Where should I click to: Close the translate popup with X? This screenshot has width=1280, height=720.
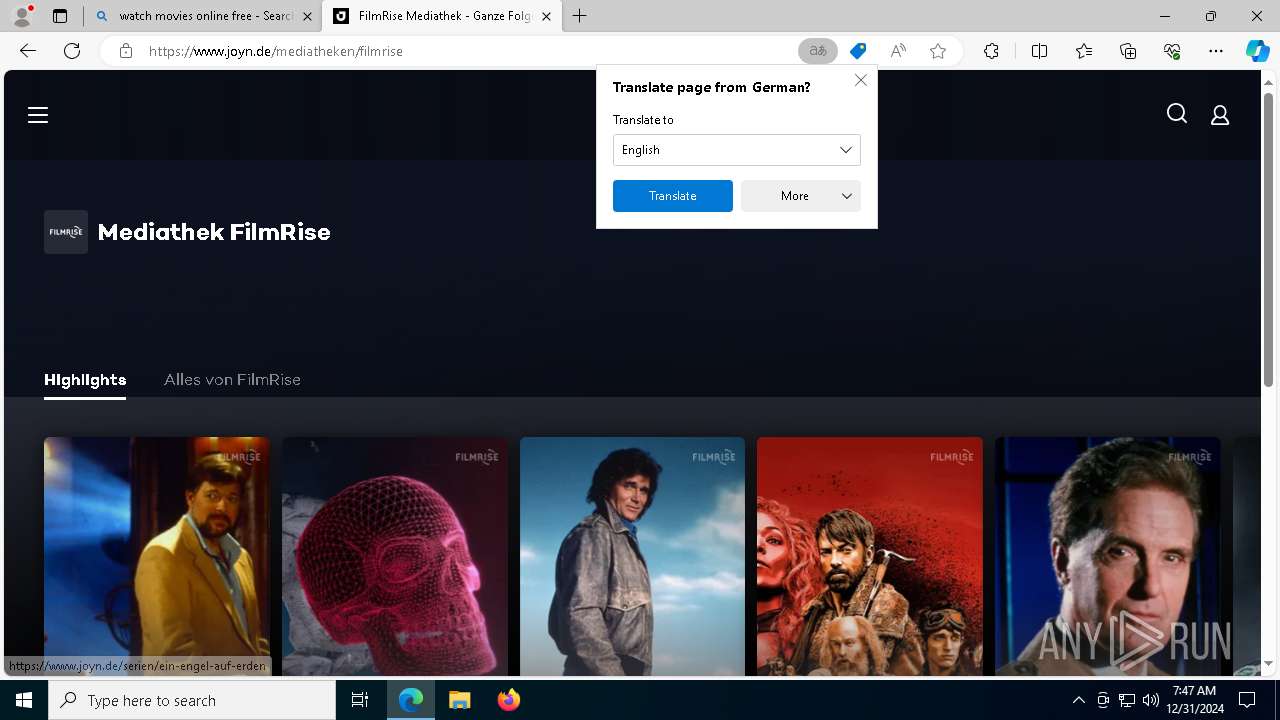click(x=861, y=80)
